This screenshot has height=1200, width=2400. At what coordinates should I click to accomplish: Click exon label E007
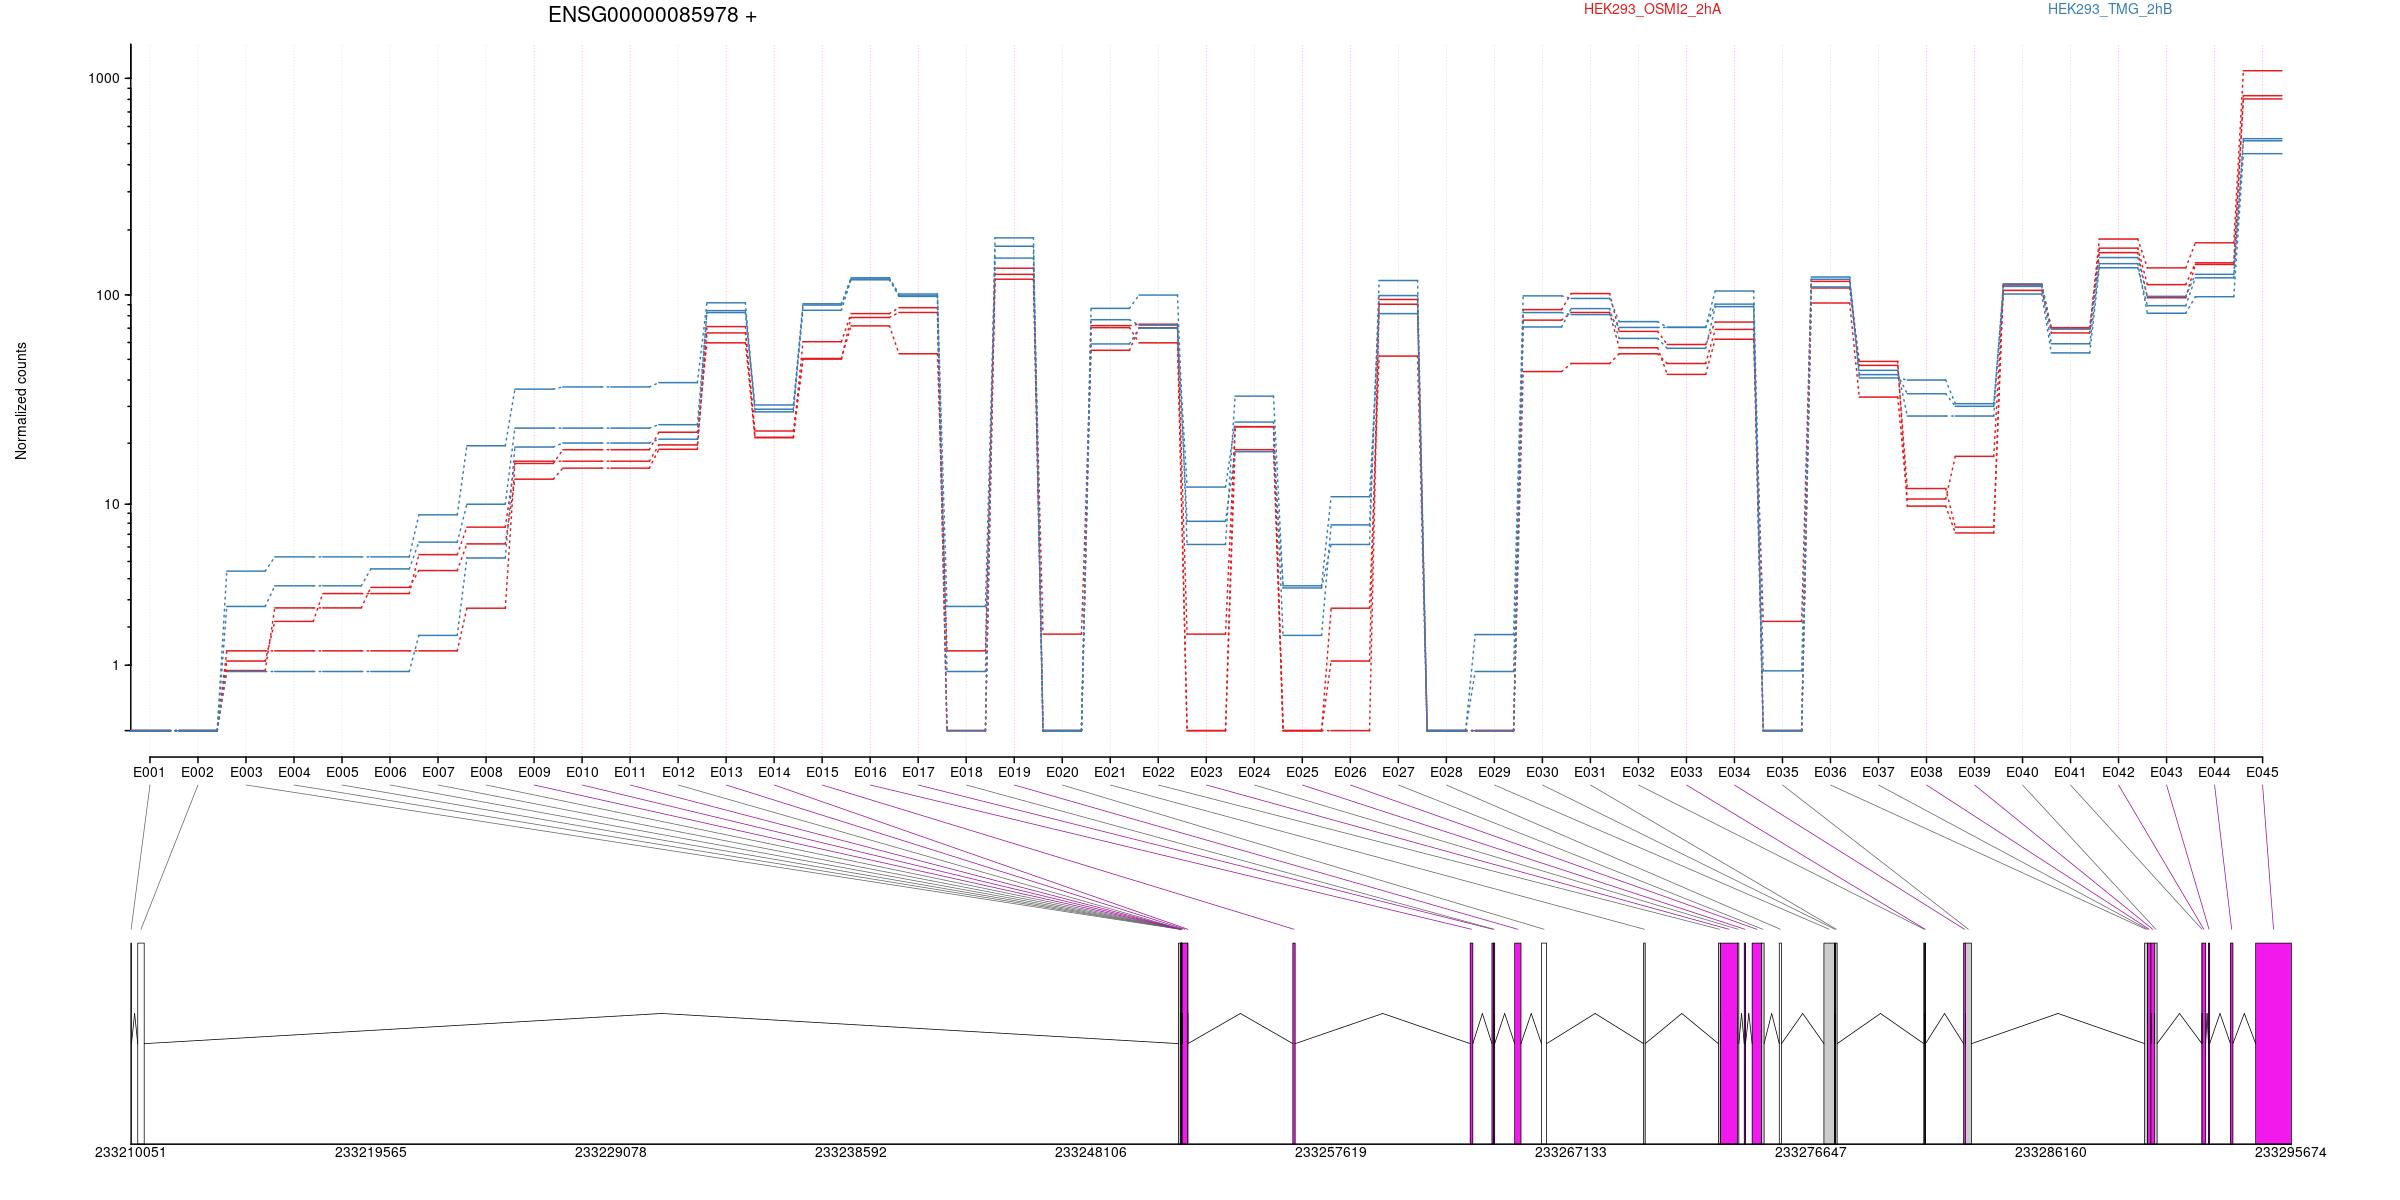[438, 772]
